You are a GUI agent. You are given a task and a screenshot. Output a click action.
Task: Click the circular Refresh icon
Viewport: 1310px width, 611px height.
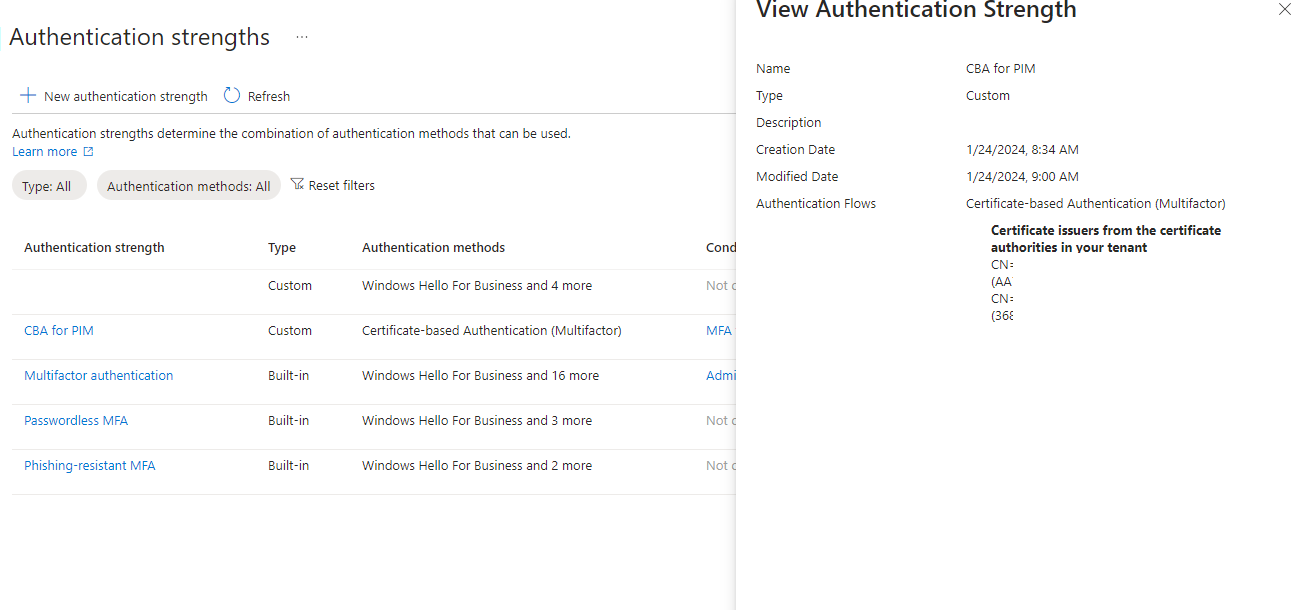(x=232, y=95)
